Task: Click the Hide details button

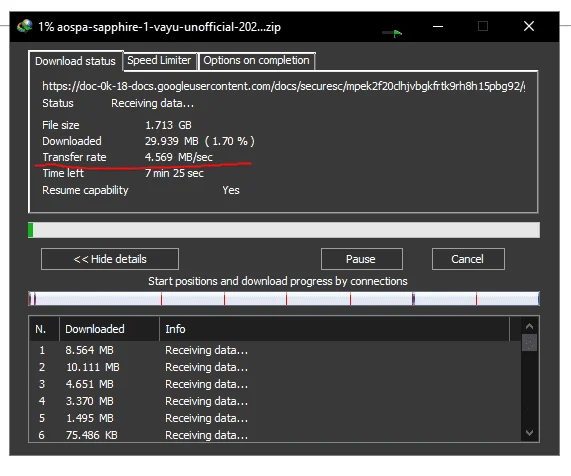Action: tap(110, 259)
